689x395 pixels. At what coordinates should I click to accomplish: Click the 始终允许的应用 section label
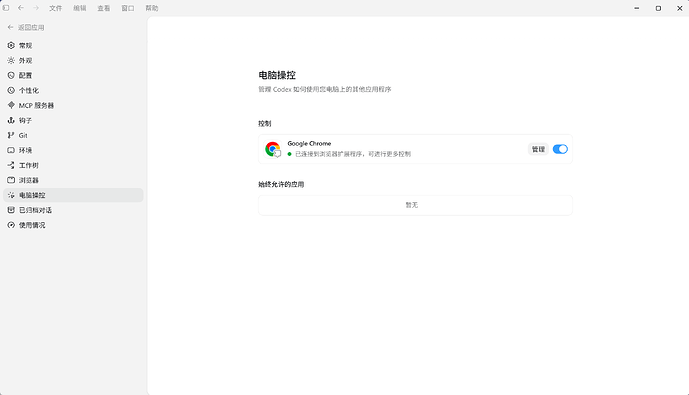[x=281, y=185]
